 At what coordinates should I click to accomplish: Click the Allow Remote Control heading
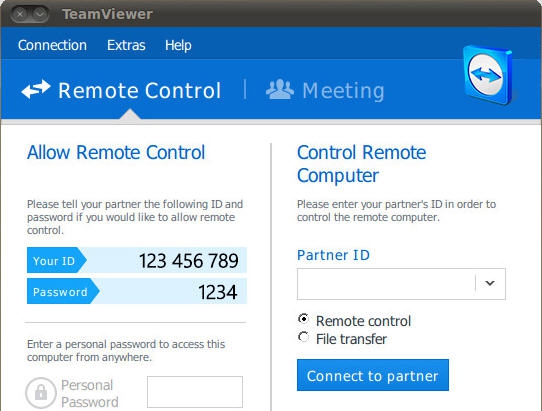[116, 152]
